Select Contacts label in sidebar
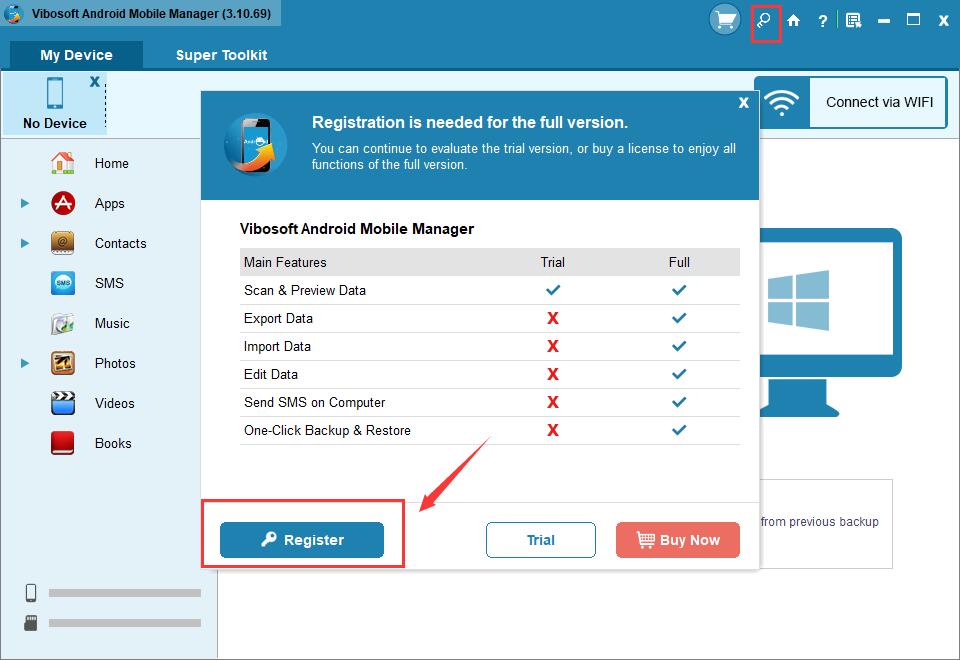 coord(121,244)
